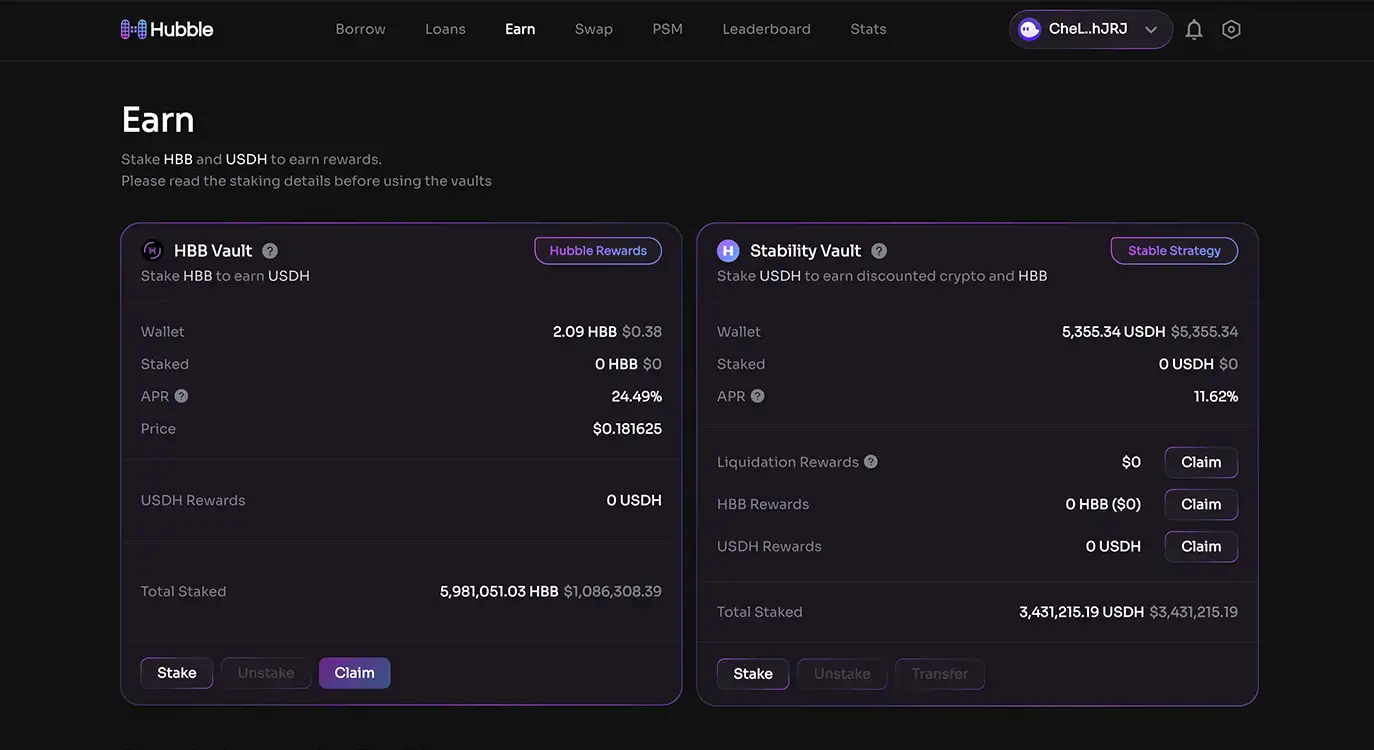Expand the CheL..hJRJ wallet dropdown
This screenshot has height=750, width=1374.
click(1150, 30)
